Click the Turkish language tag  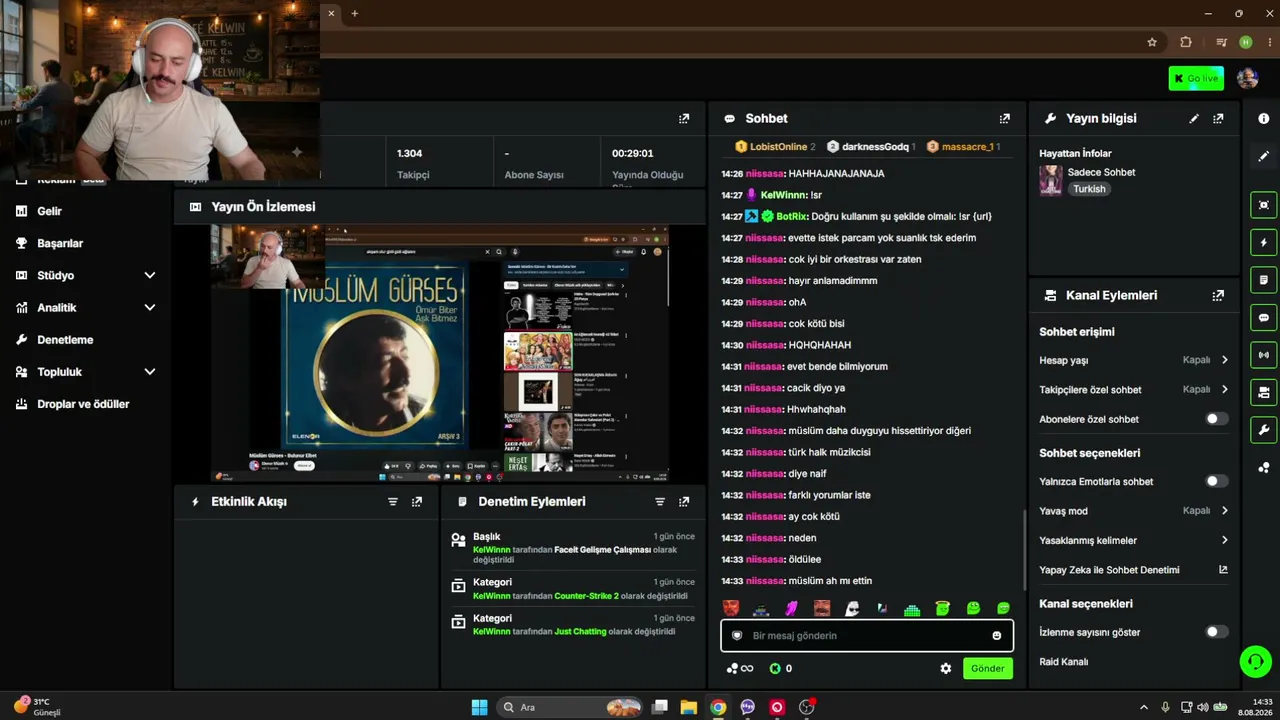point(1089,189)
